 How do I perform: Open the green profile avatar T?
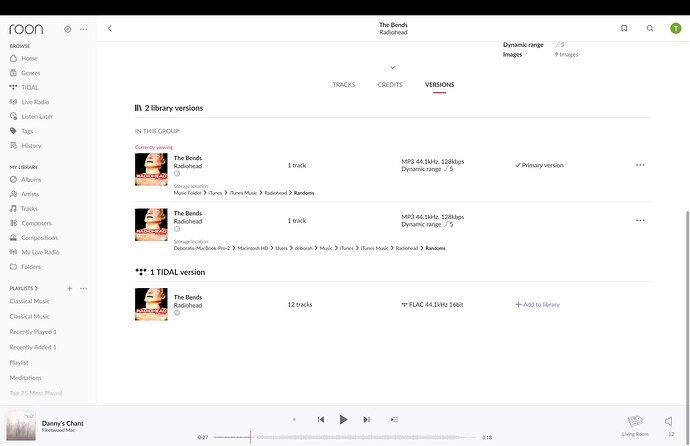click(x=675, y=29)
